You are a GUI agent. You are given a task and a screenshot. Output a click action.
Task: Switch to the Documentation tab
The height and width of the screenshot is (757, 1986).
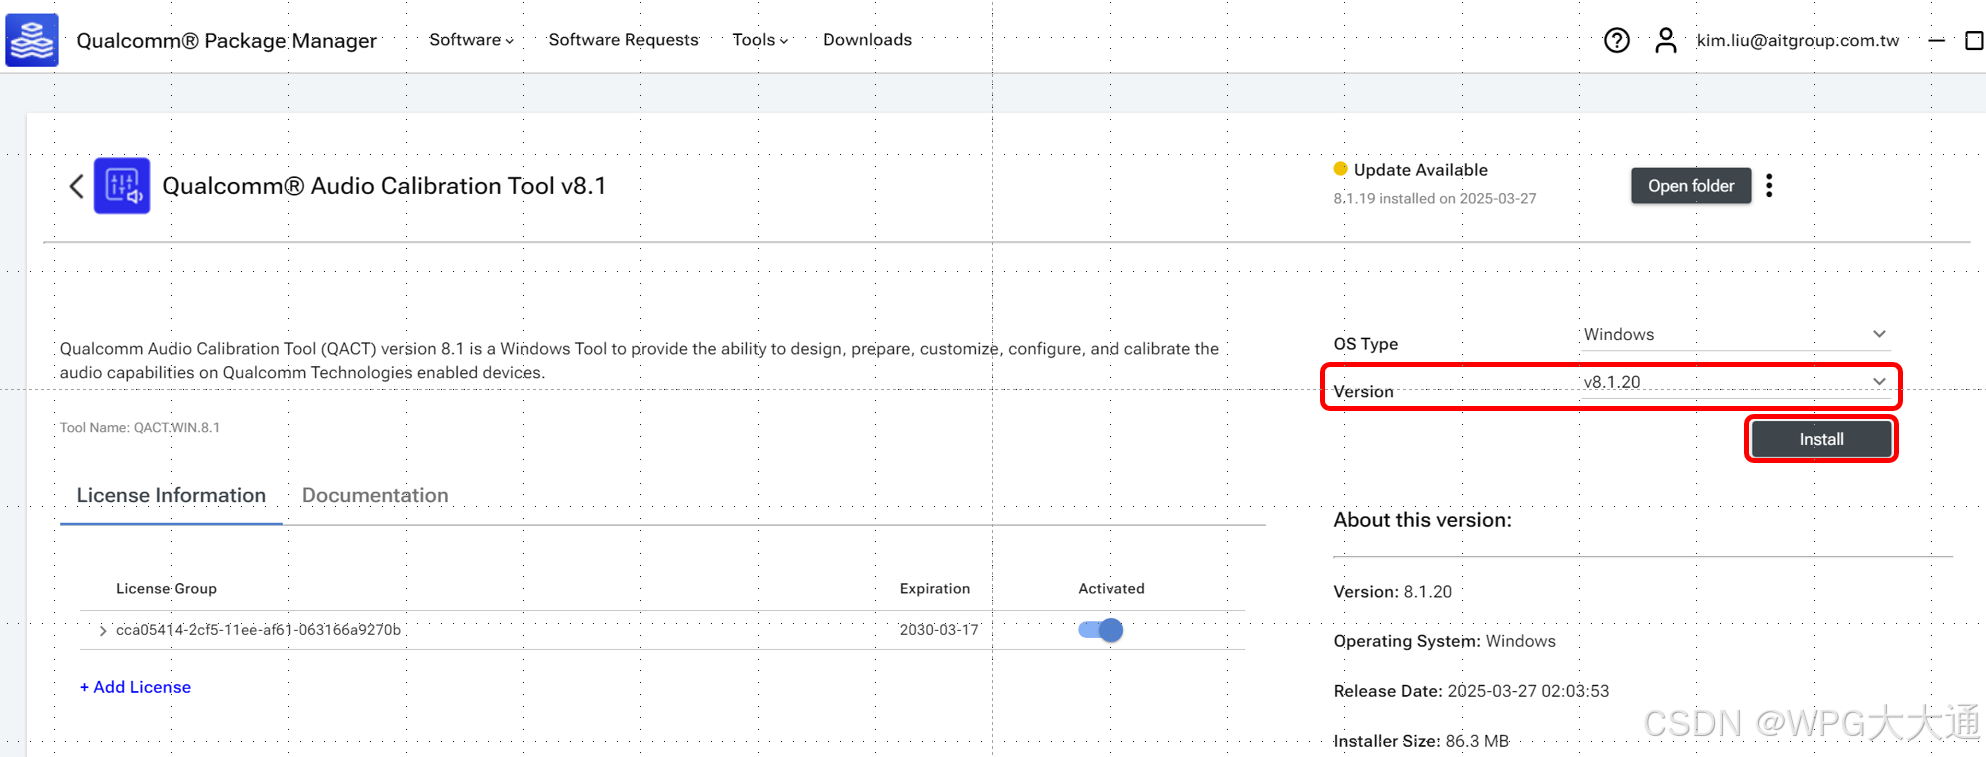375,495
